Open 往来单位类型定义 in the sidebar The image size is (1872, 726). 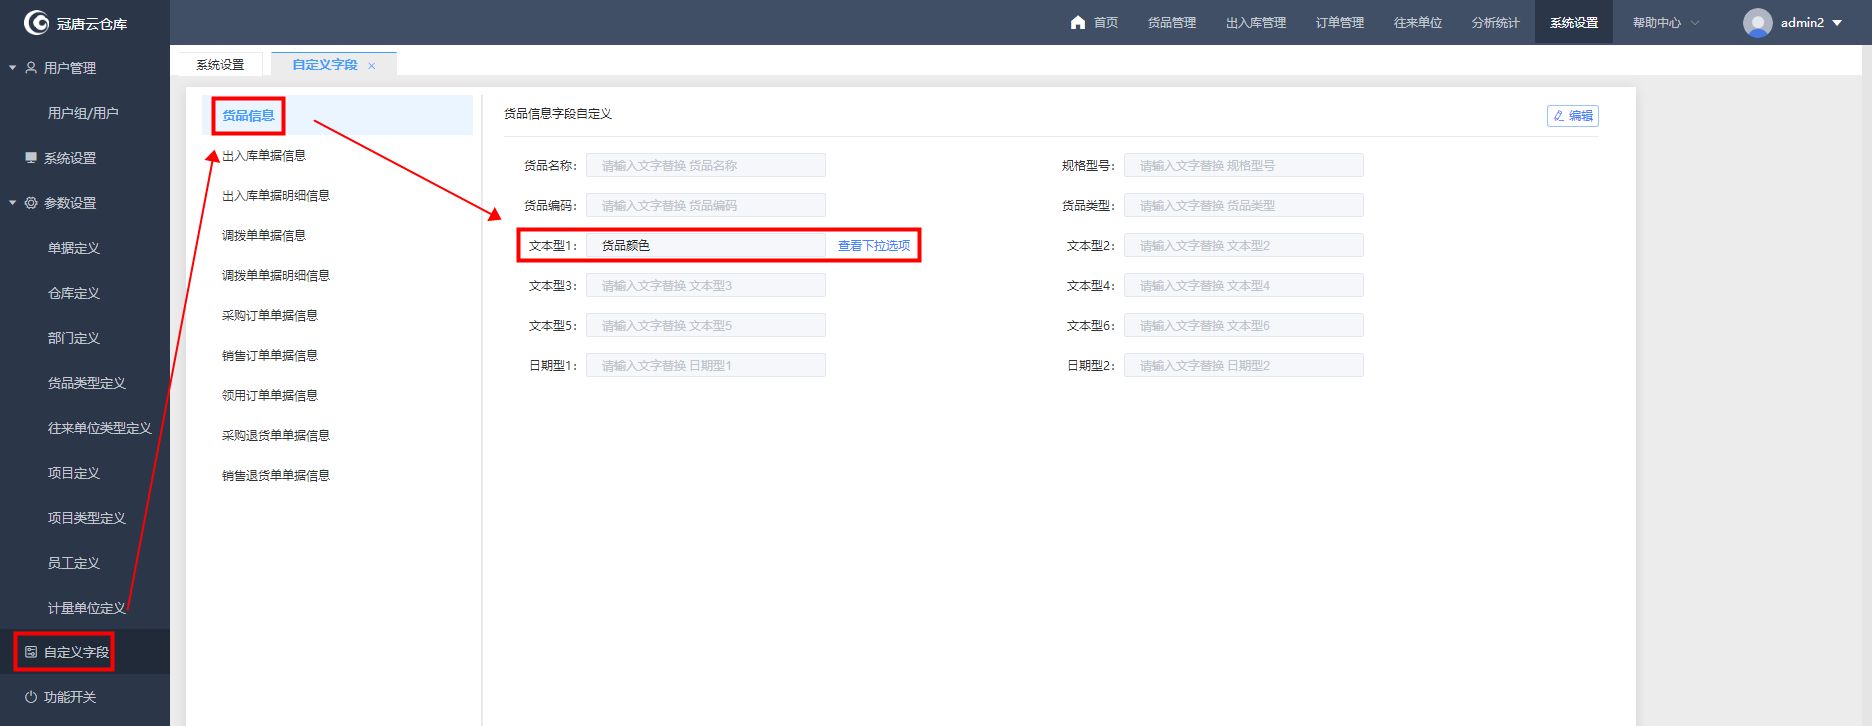click(x=100, y=428)
